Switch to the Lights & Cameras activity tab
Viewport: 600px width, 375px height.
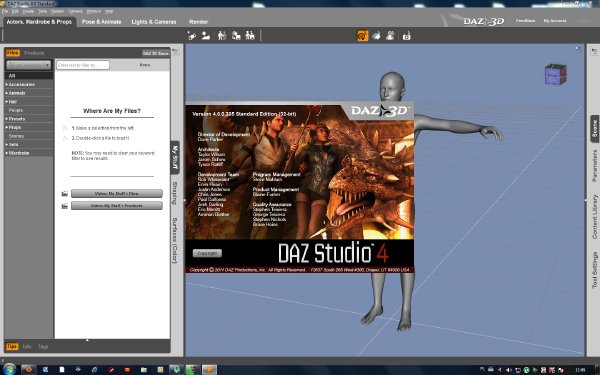click(154, 22)
